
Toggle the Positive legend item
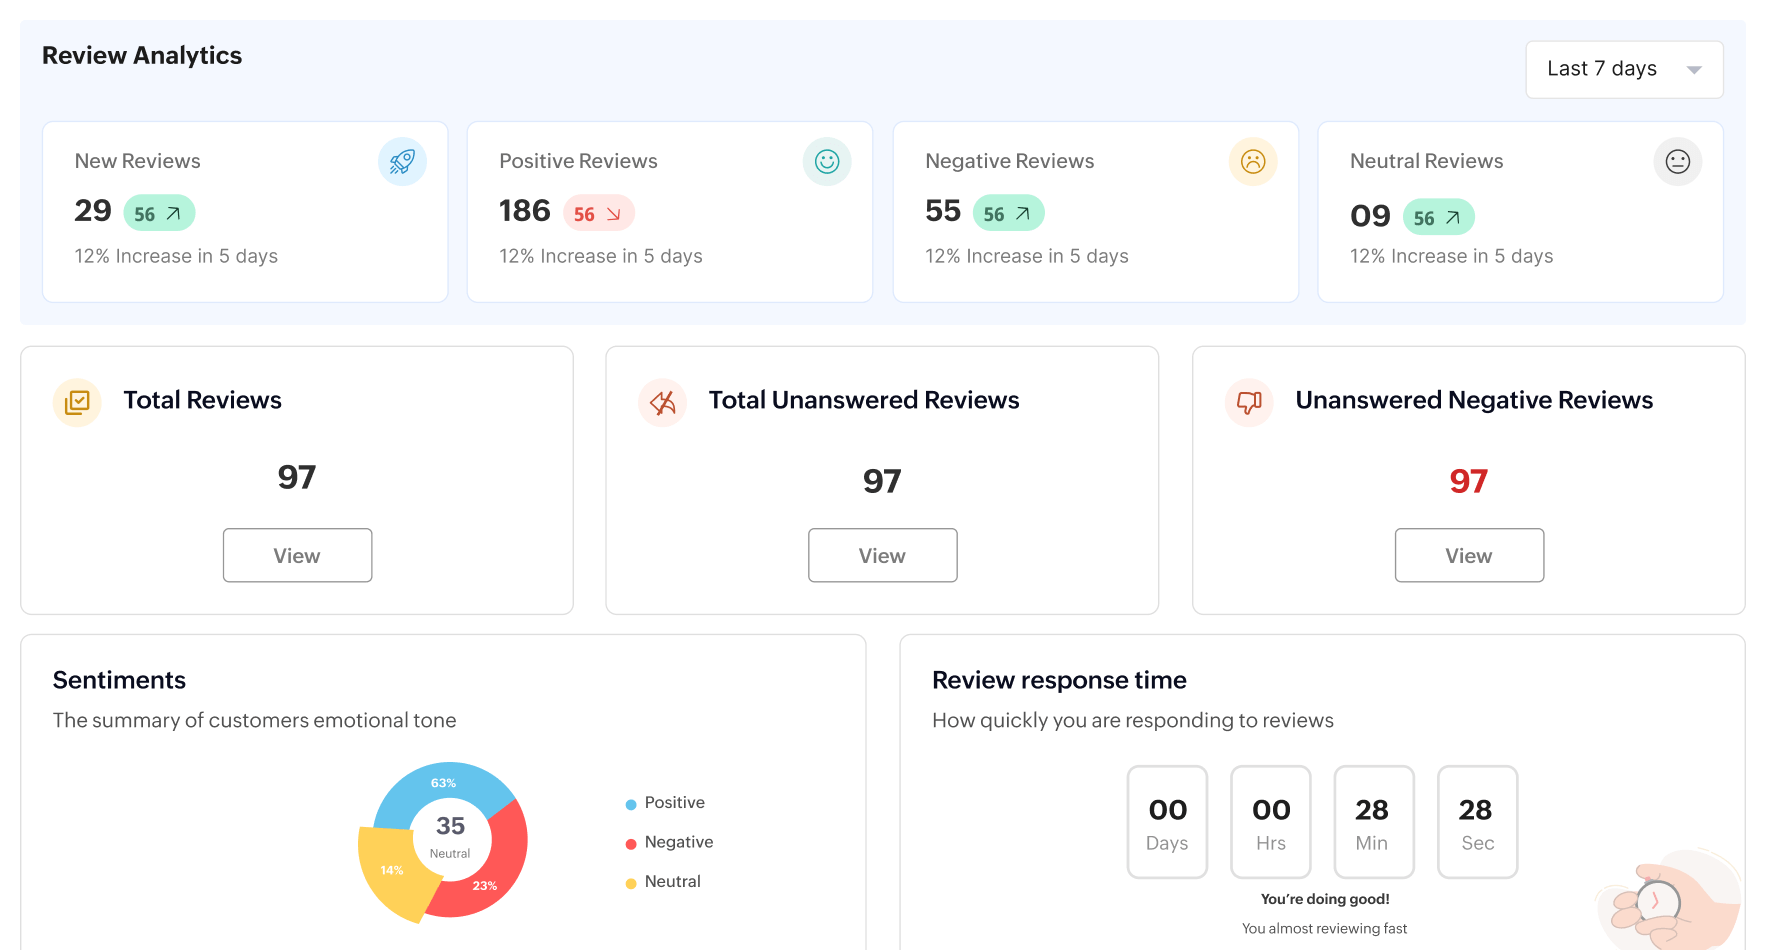673,803
